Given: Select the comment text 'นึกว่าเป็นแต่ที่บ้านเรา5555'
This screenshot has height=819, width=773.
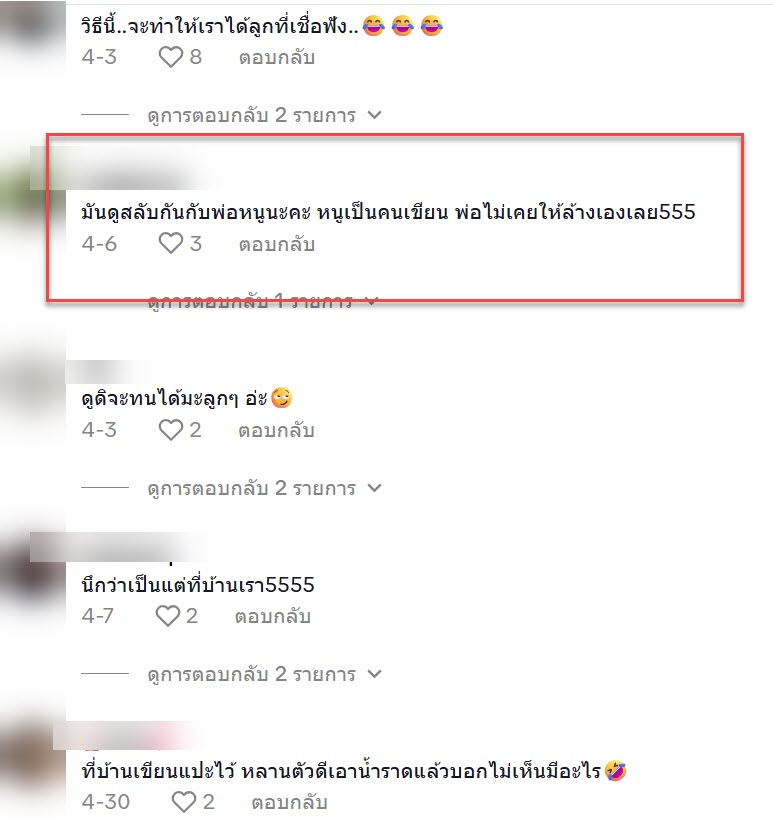Looking at the screenshot, I should click(198, 585).
